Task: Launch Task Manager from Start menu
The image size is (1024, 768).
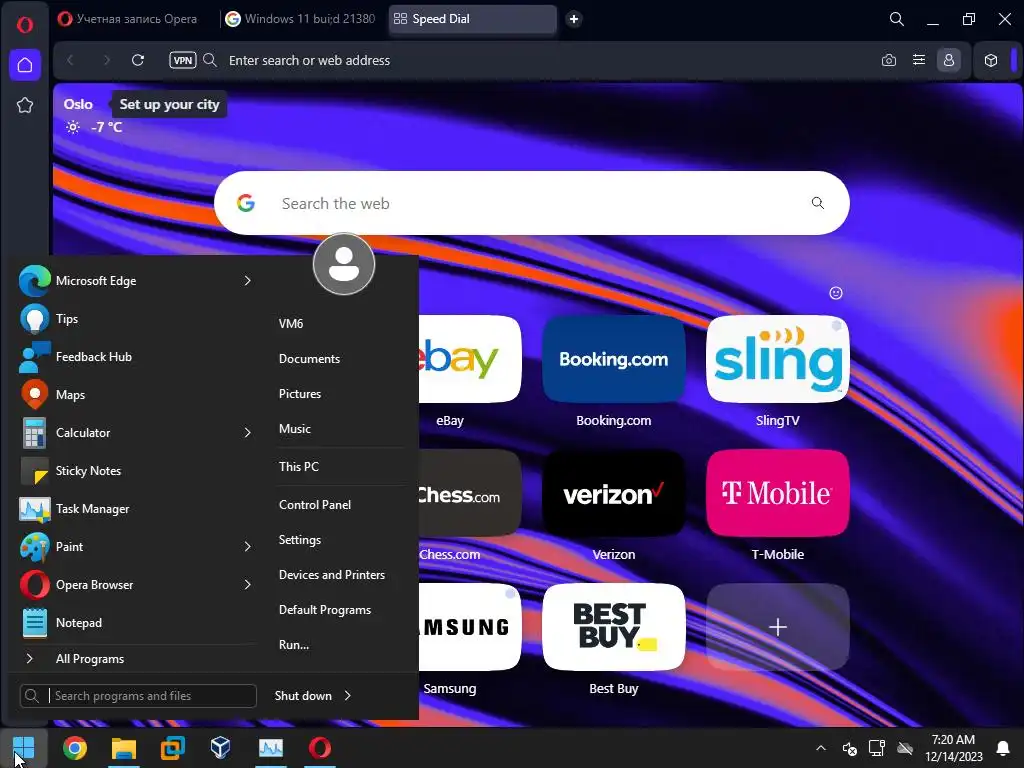Action: [x=136, y=509]
